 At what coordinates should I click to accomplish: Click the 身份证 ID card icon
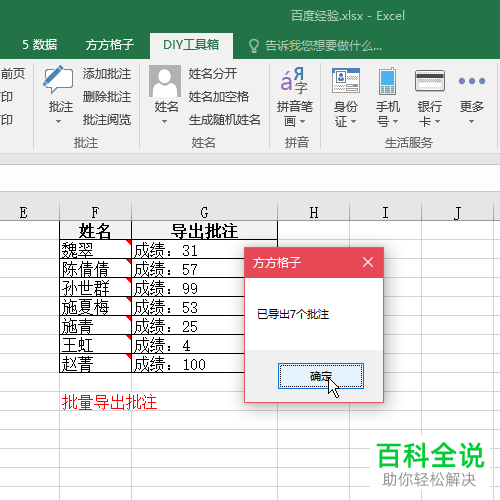tap(346, 80)
